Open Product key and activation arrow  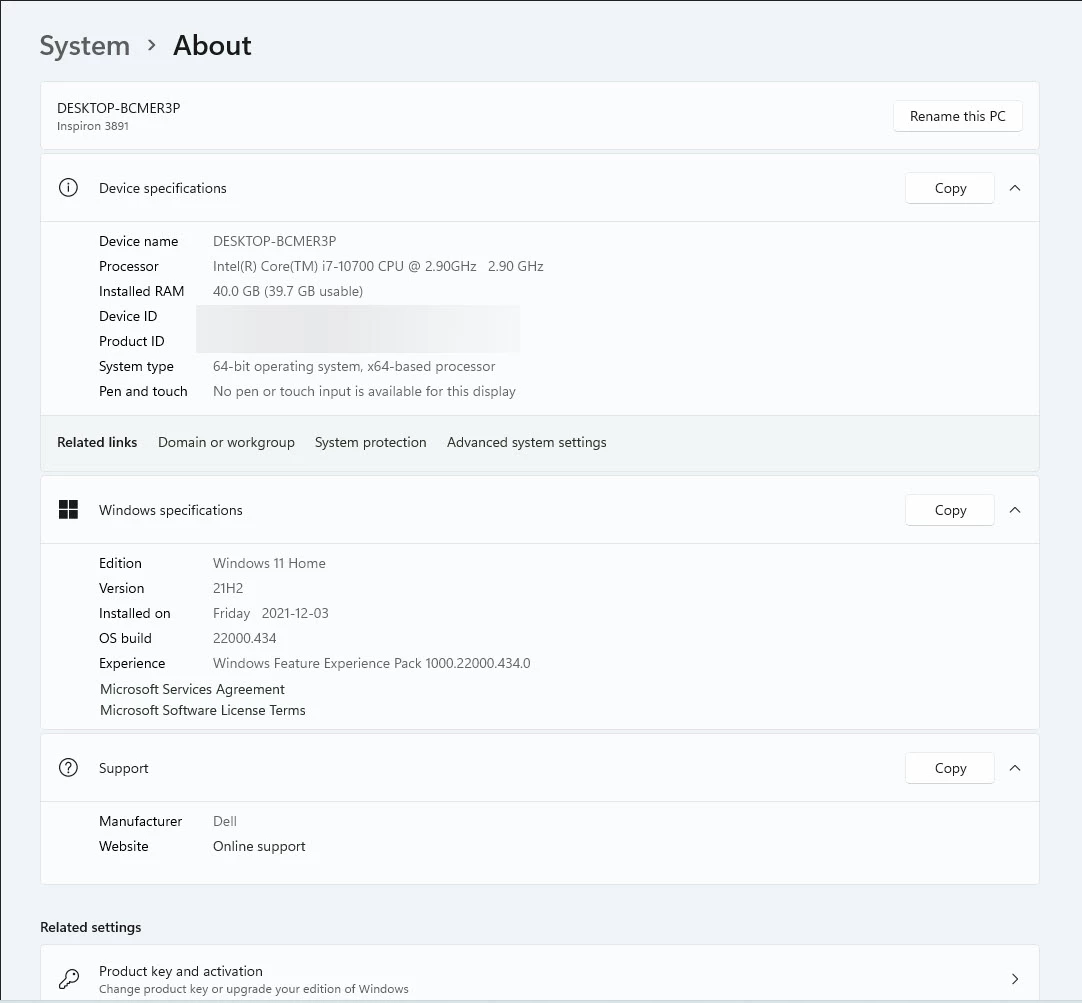(1015, 979)
